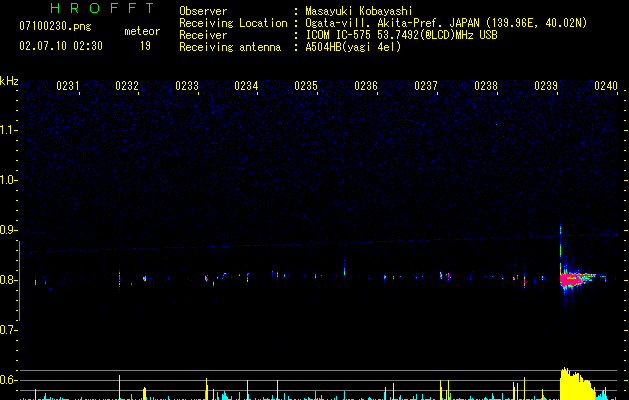Click the 0.8 kHz axis label
629x400 pixels.
(x=8, y=280)
